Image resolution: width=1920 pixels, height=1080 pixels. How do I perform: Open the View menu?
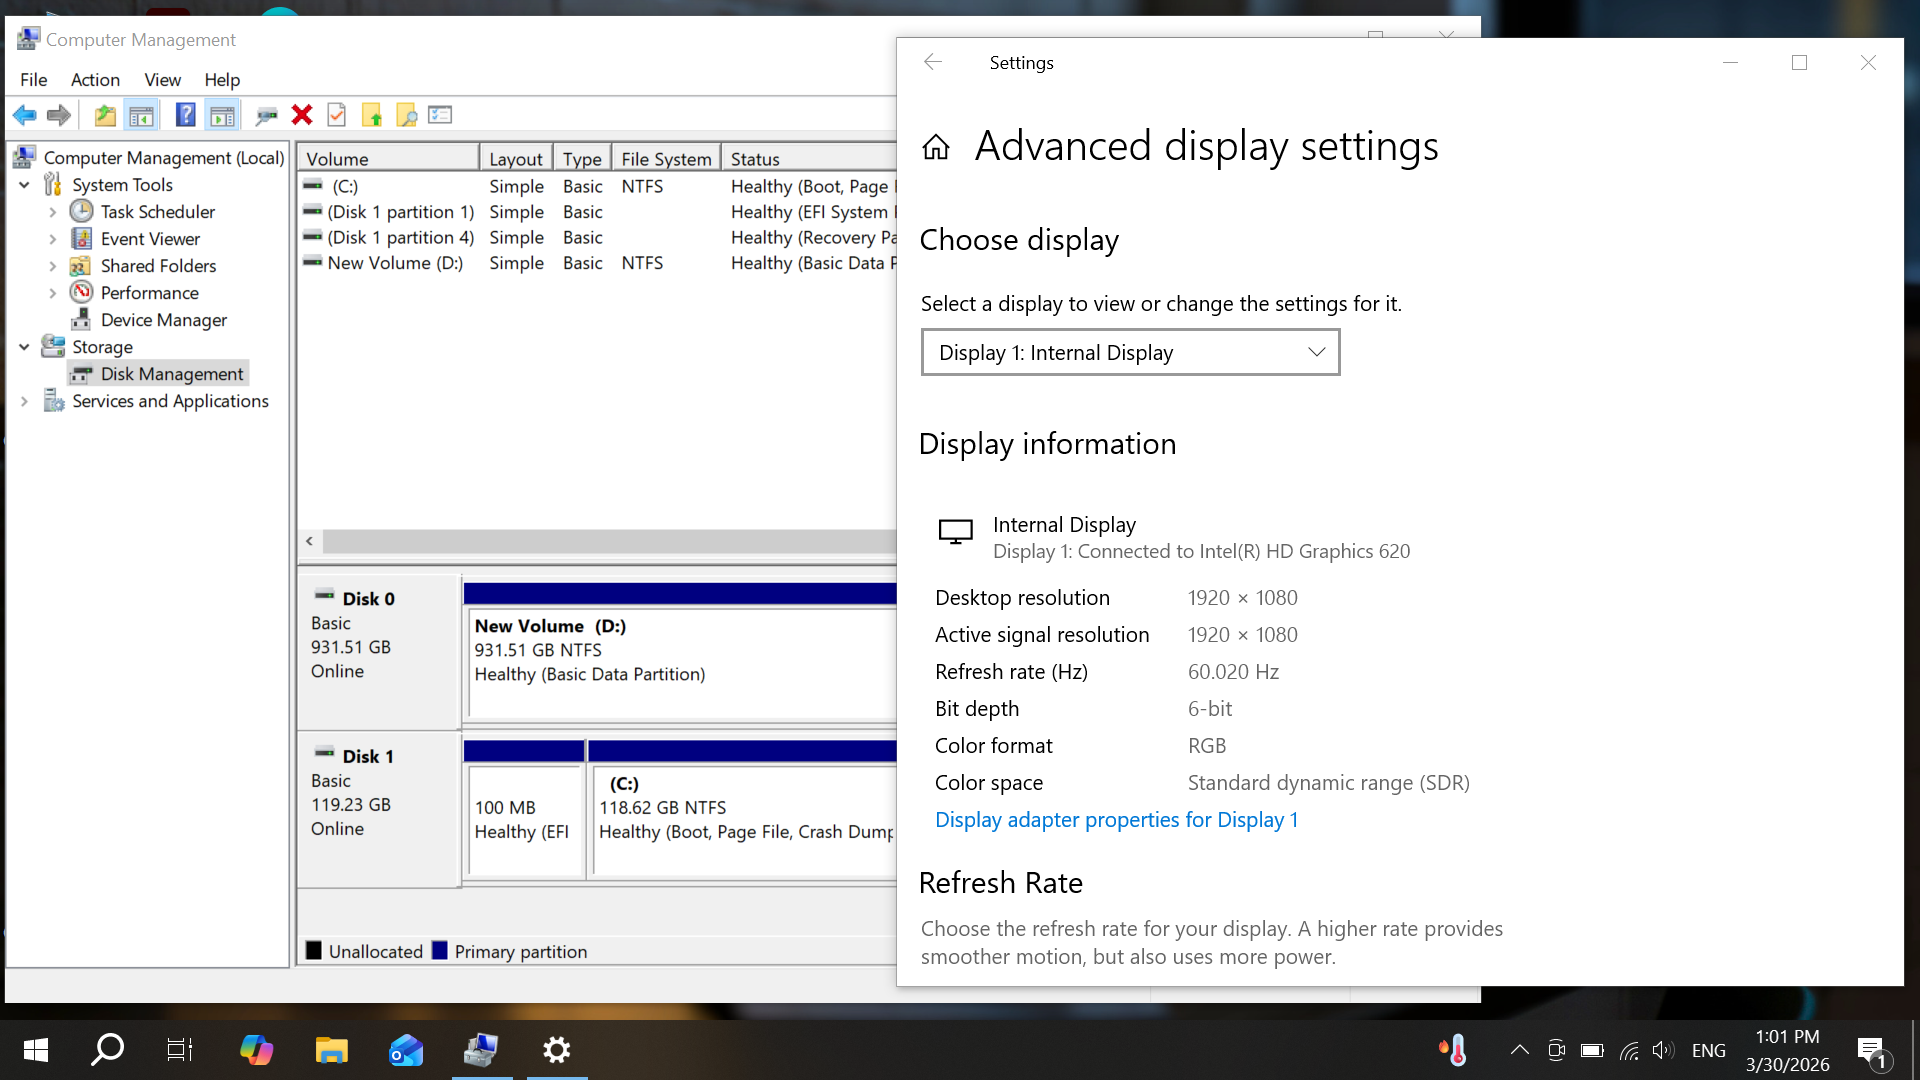[162, 80]
